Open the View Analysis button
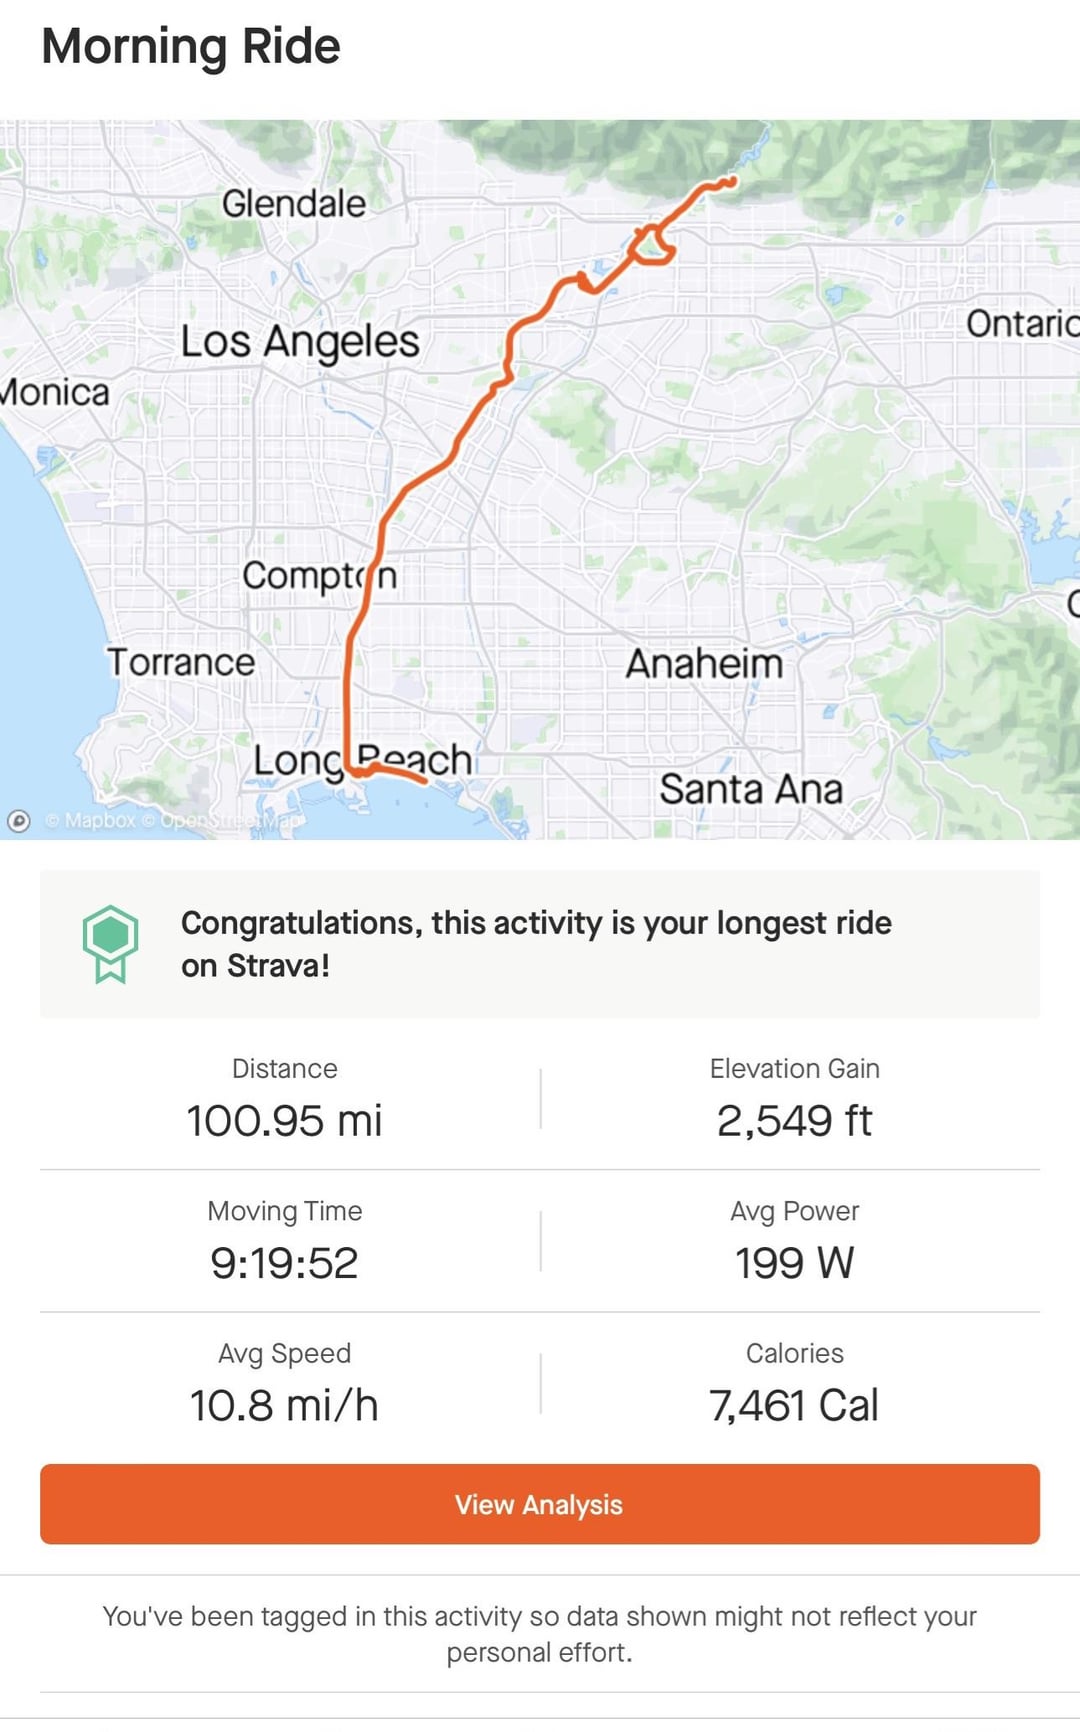Image resolution: width=1080 pixels, height=1732 pixels. (x=540, y=1504)
